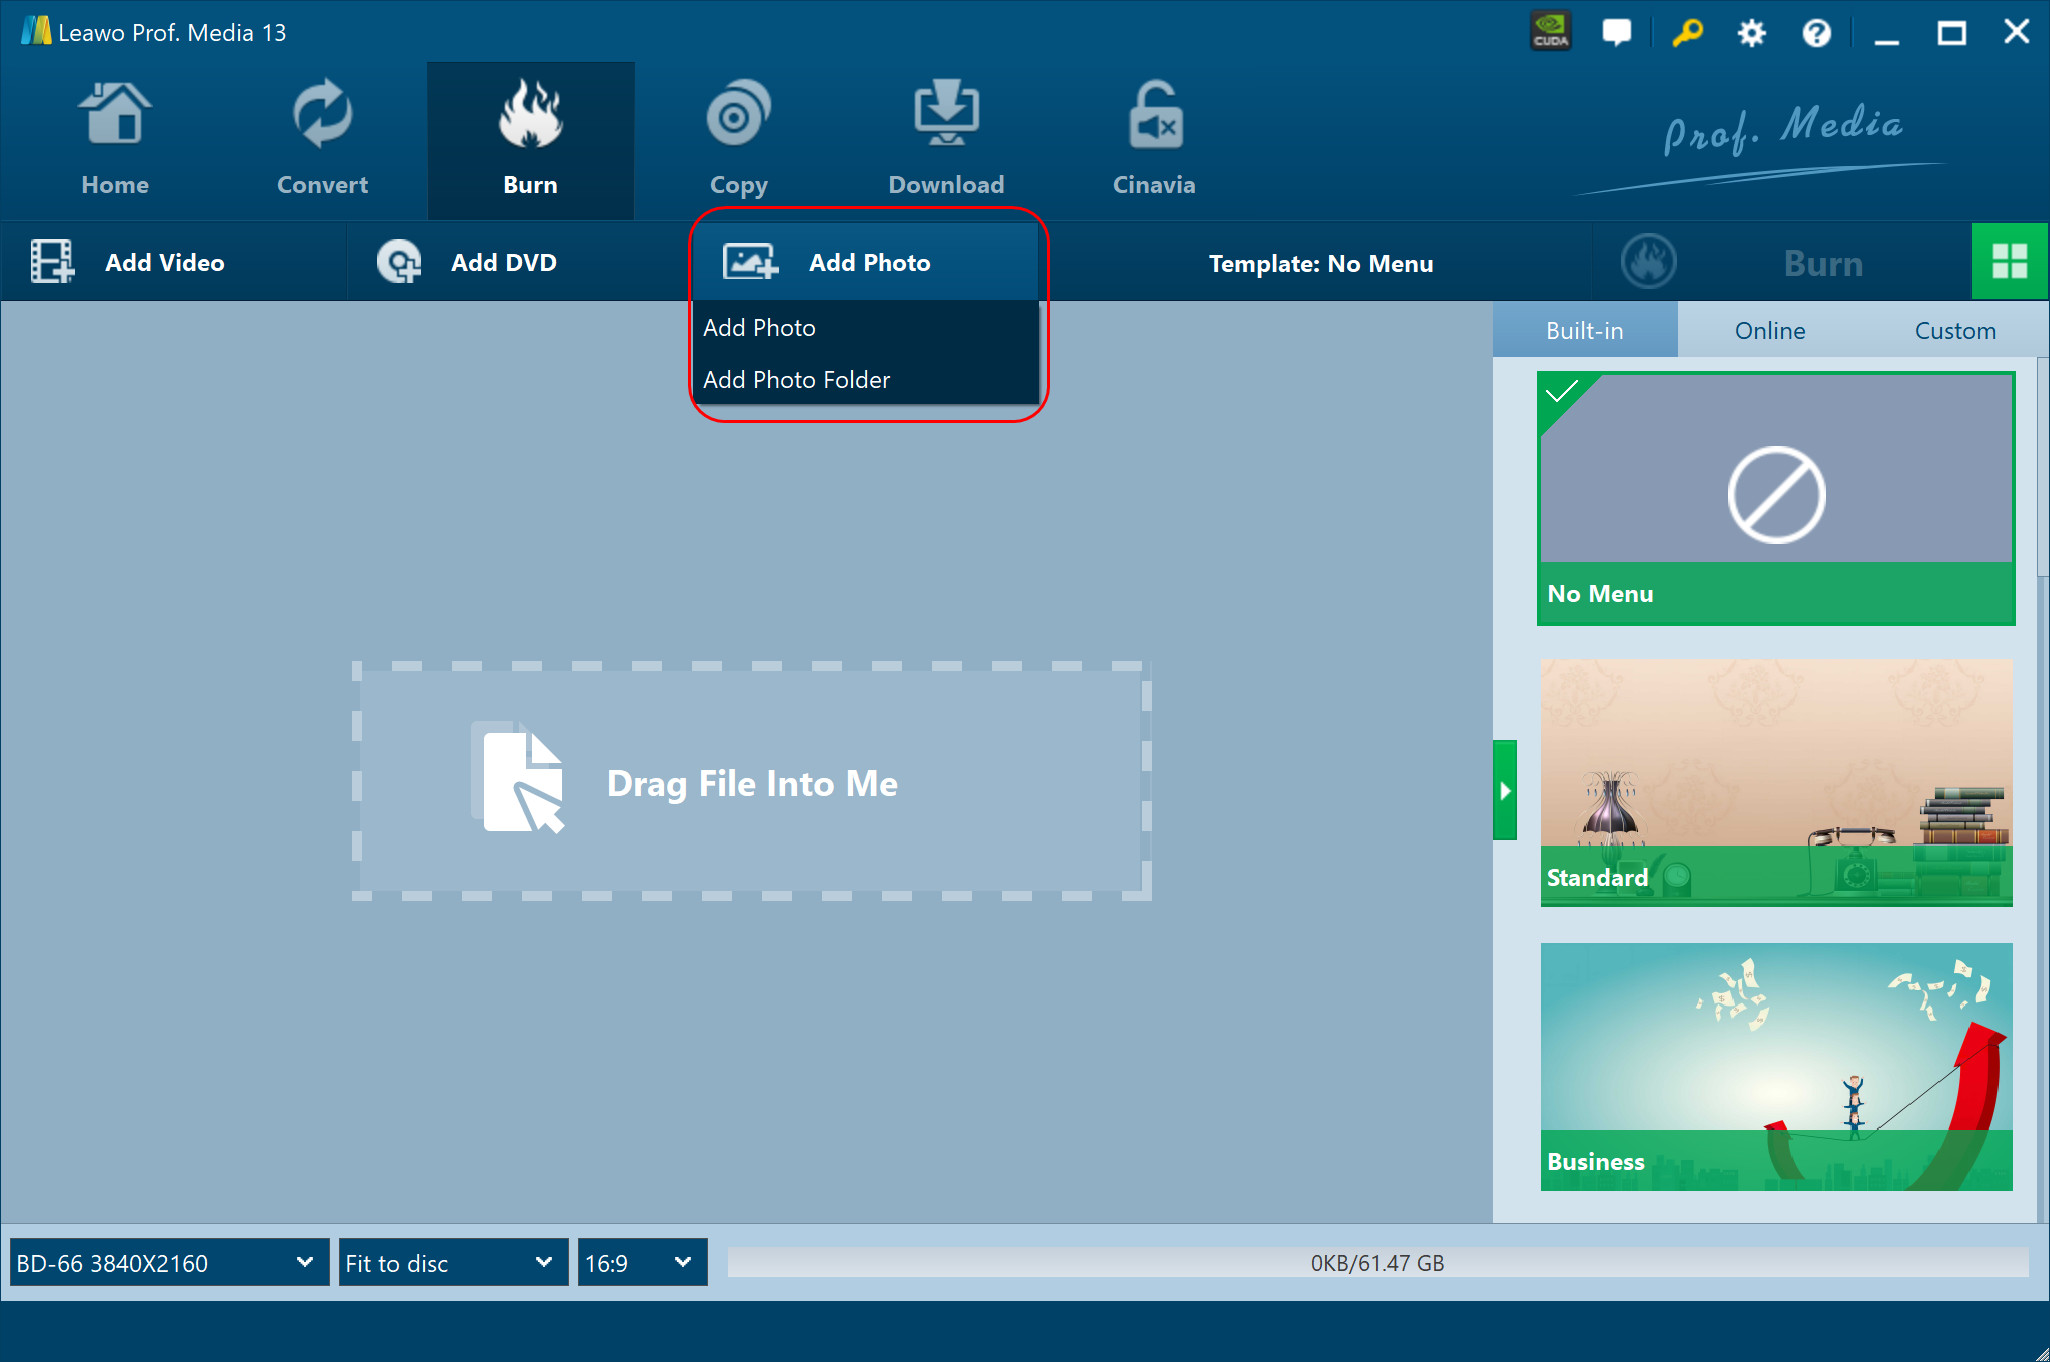Click the template list vertical scrollbar
The width and height of the screenshot is (2050, 1362).
click(x=2042, y=467)
